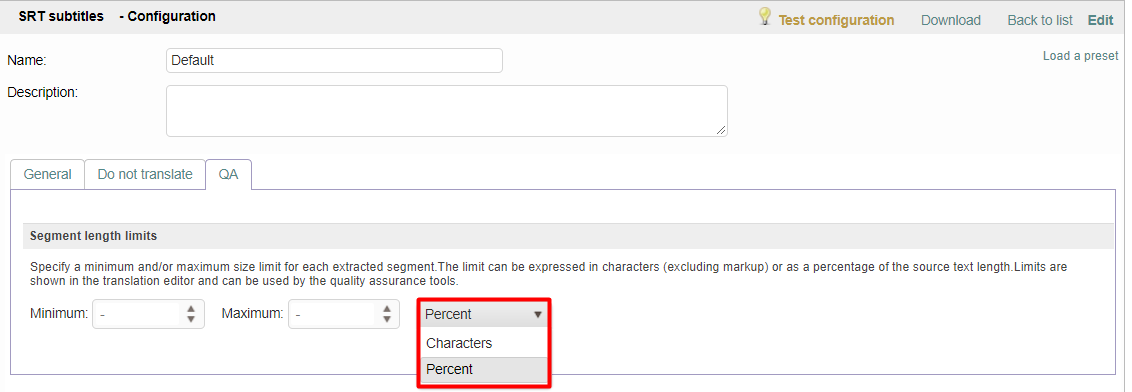
Task: Click the Download link
Action: click(950, 20)
